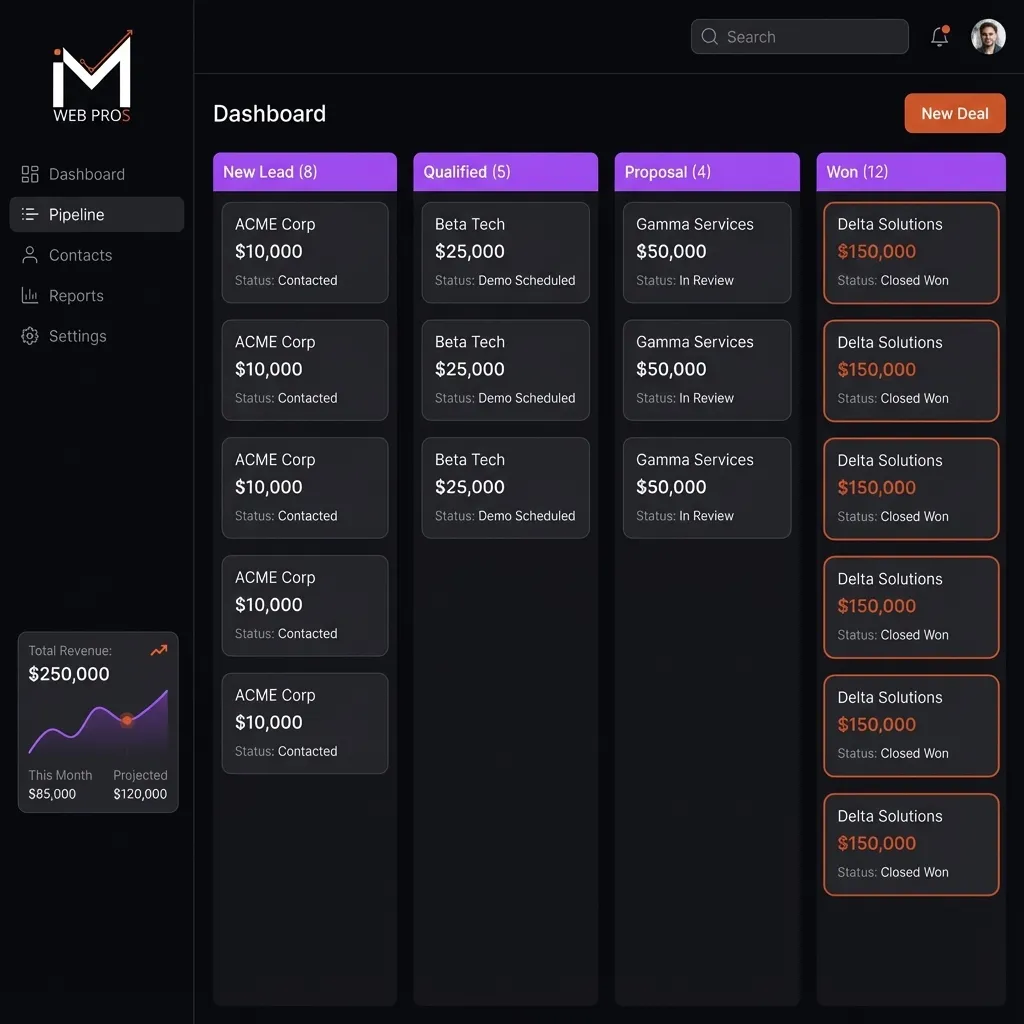
Task: Click the Contacts person icon
Action: (30, 255)
